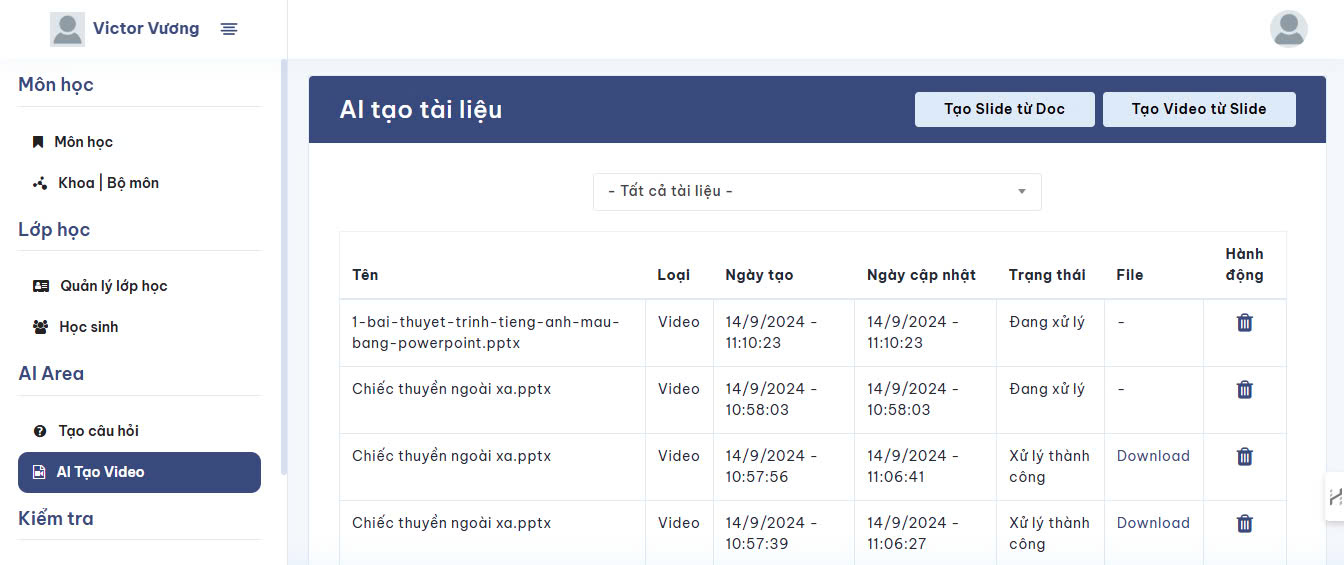Select the AI Tạo Video menu item
1344x565 pixels.
(139, 472)
